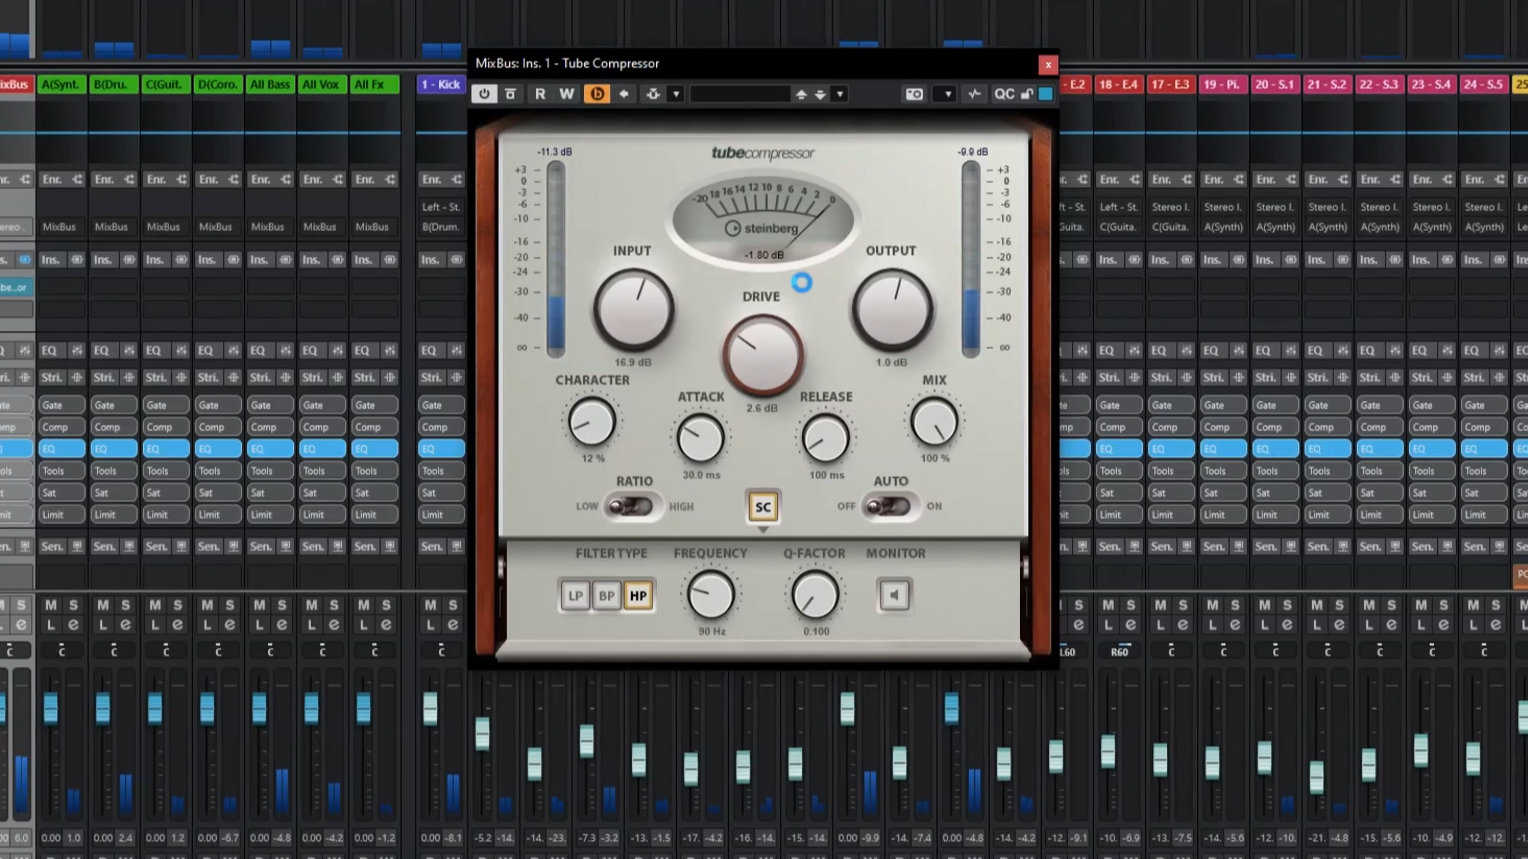
Task: Click the CHARACTER knob
Action: click(x=592, y=422)
